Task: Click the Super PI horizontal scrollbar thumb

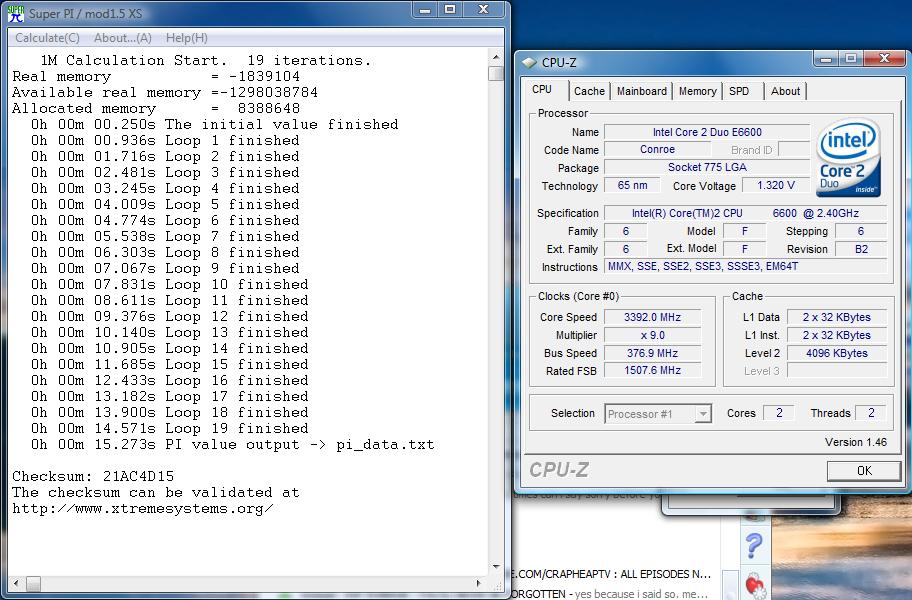Action: pos(33,583)
